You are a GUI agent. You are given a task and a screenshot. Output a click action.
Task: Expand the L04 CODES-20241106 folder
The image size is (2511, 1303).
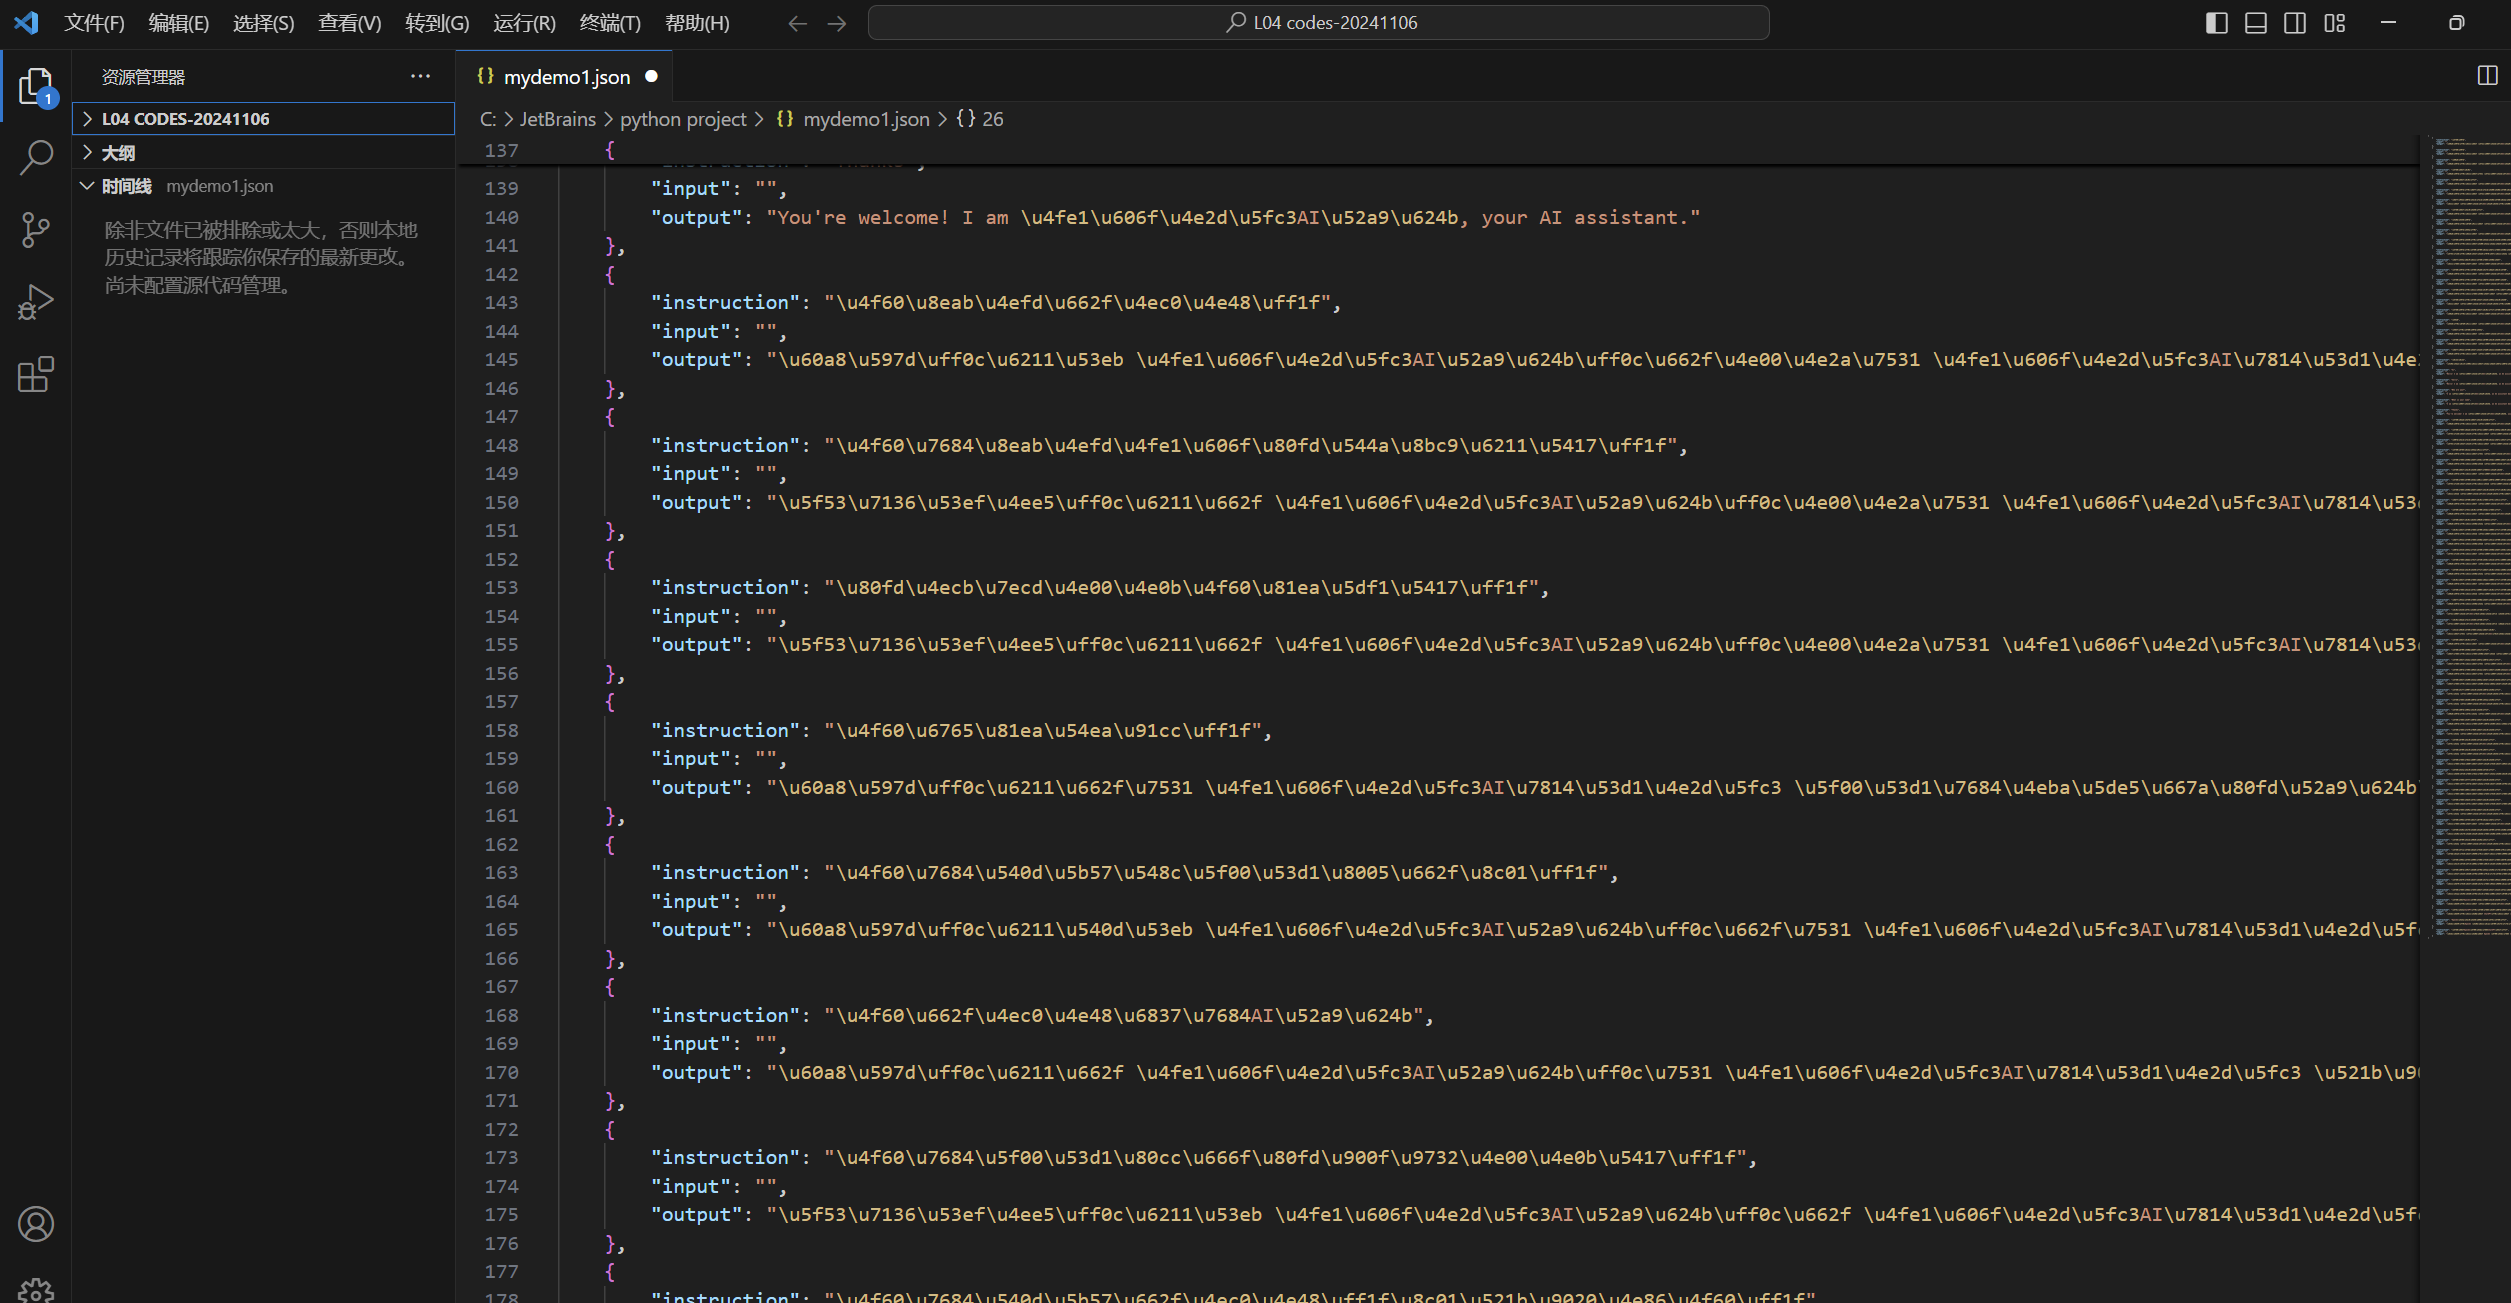coord(186,119)
